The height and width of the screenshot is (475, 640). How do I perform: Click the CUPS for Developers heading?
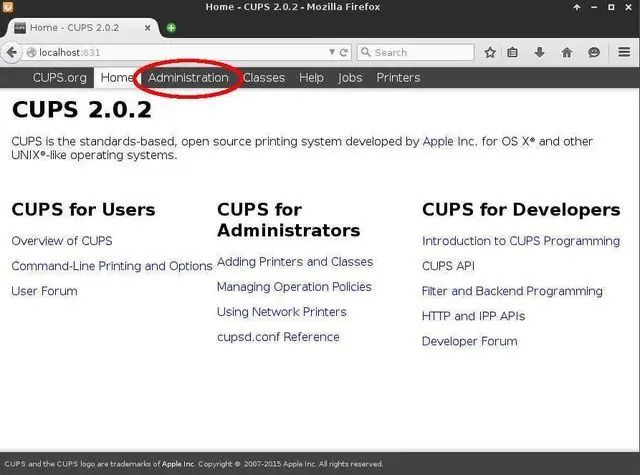click(x=521, y=209)
